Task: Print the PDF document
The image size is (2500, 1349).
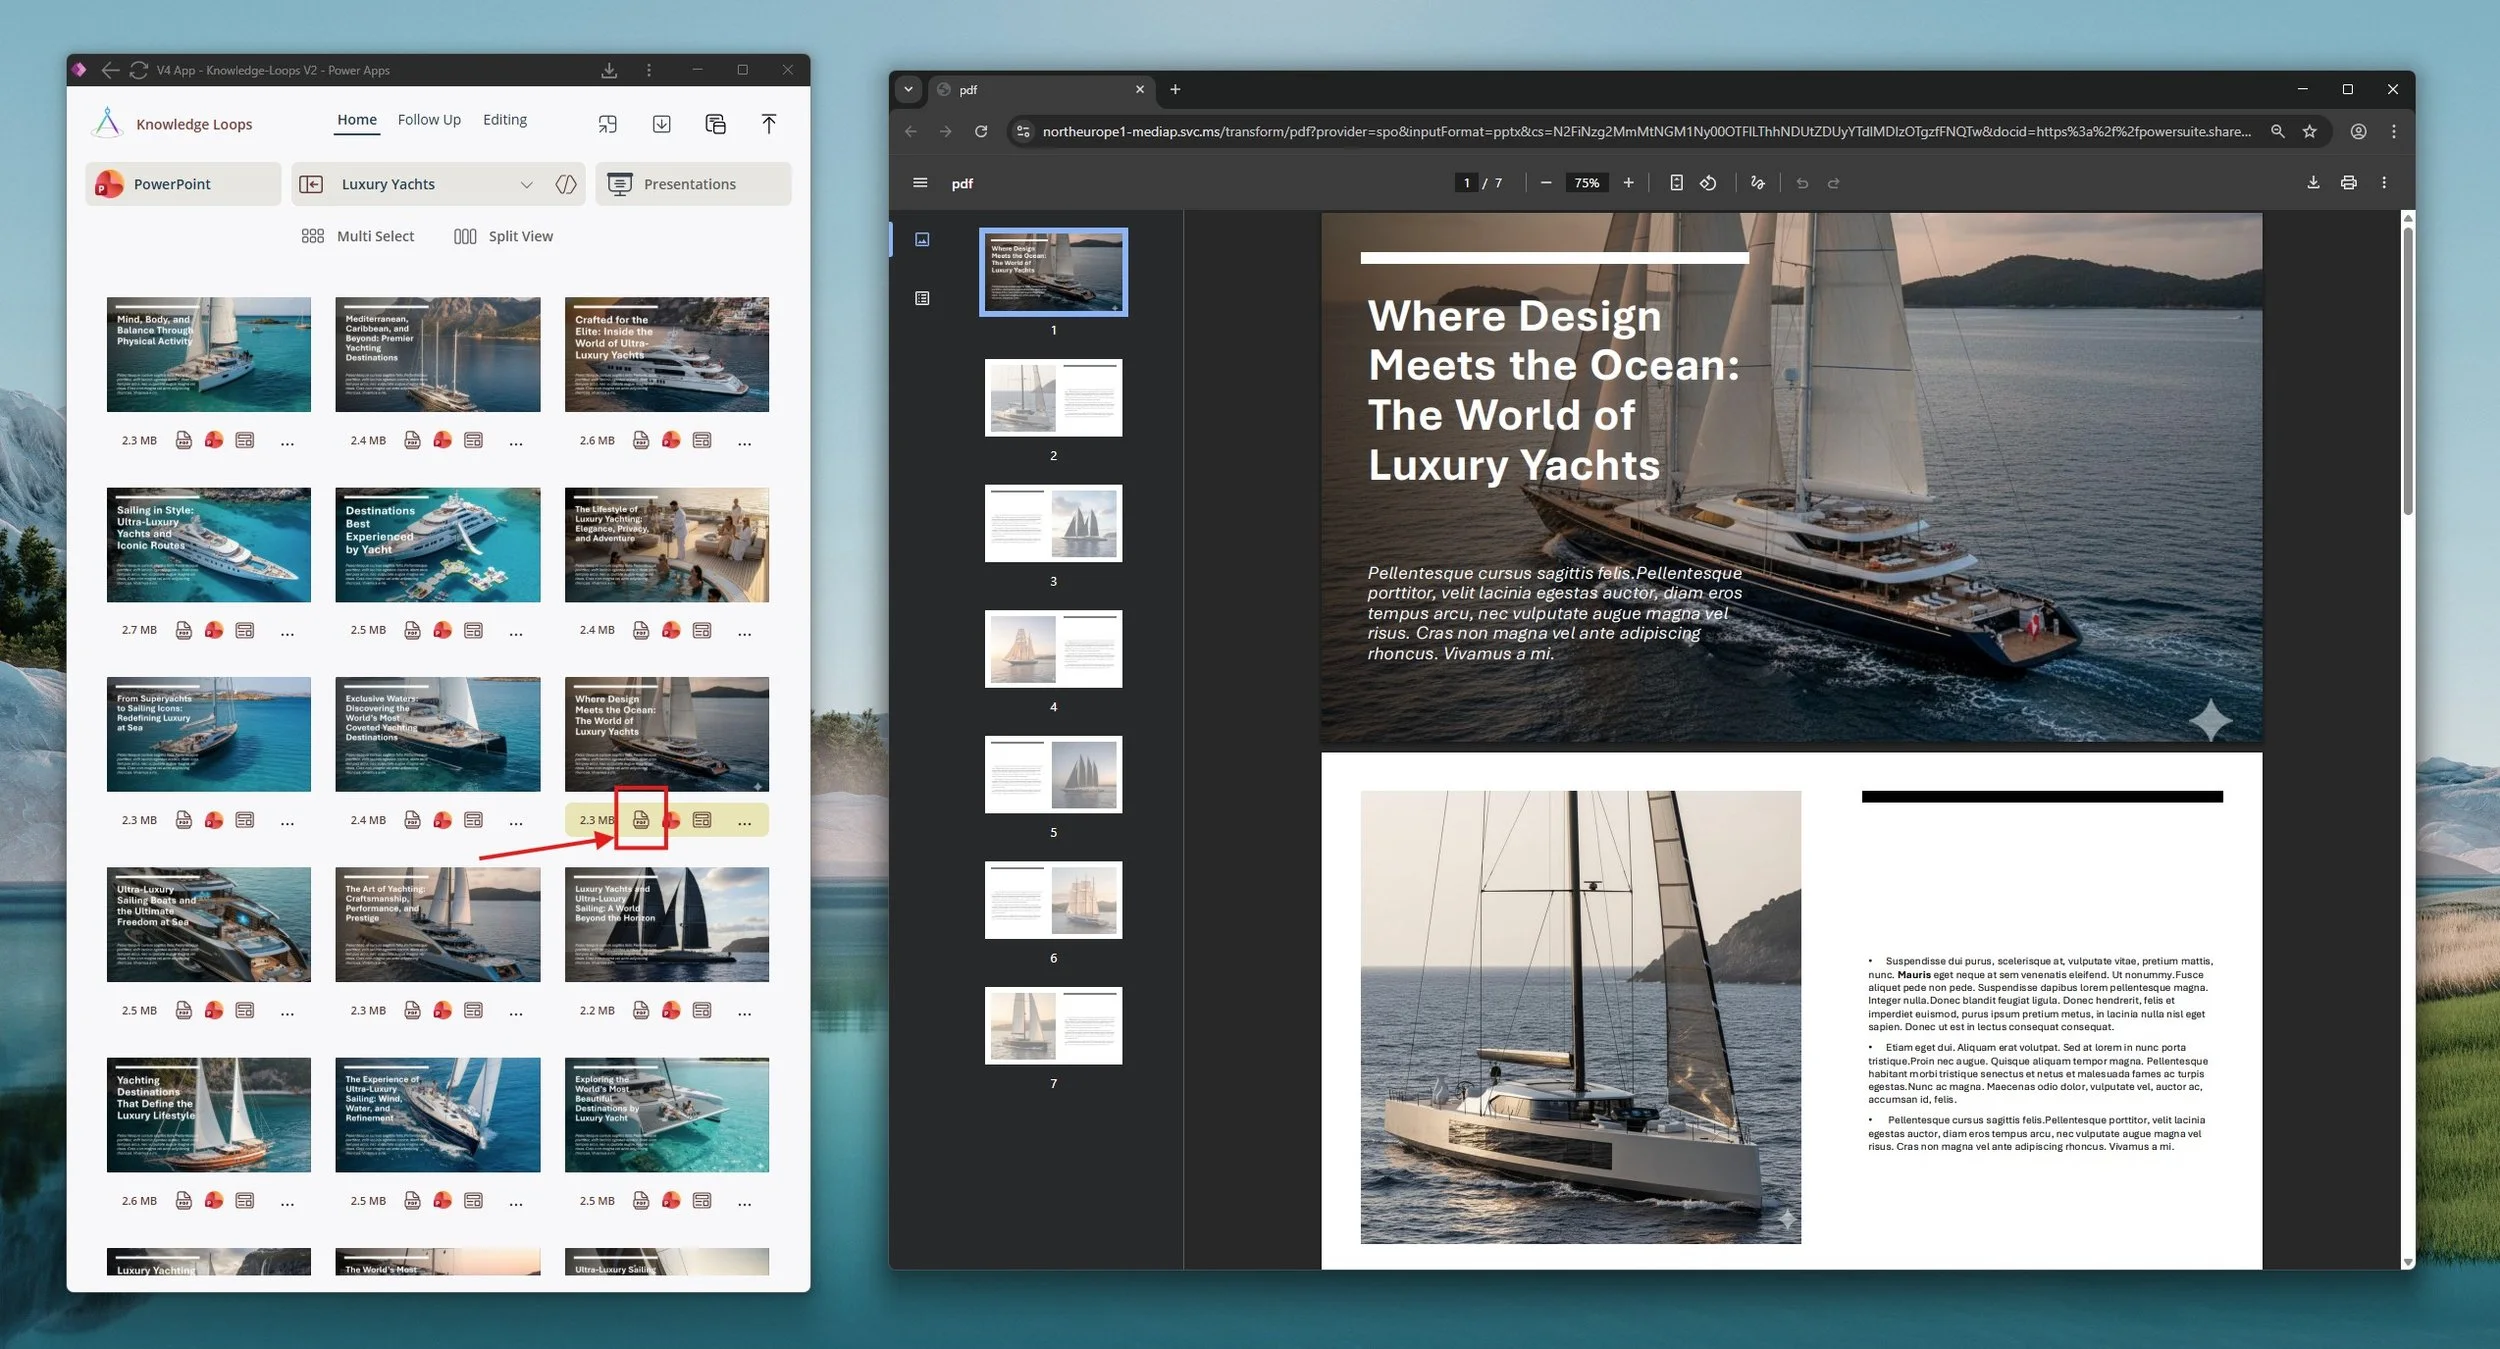Action: click(2348, 183)
